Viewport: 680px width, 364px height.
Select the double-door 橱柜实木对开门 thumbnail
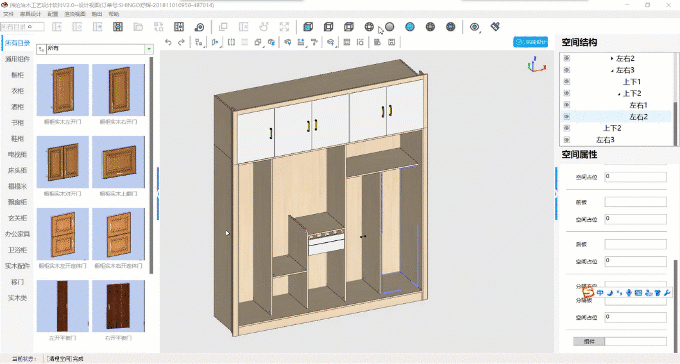[63, 162]
